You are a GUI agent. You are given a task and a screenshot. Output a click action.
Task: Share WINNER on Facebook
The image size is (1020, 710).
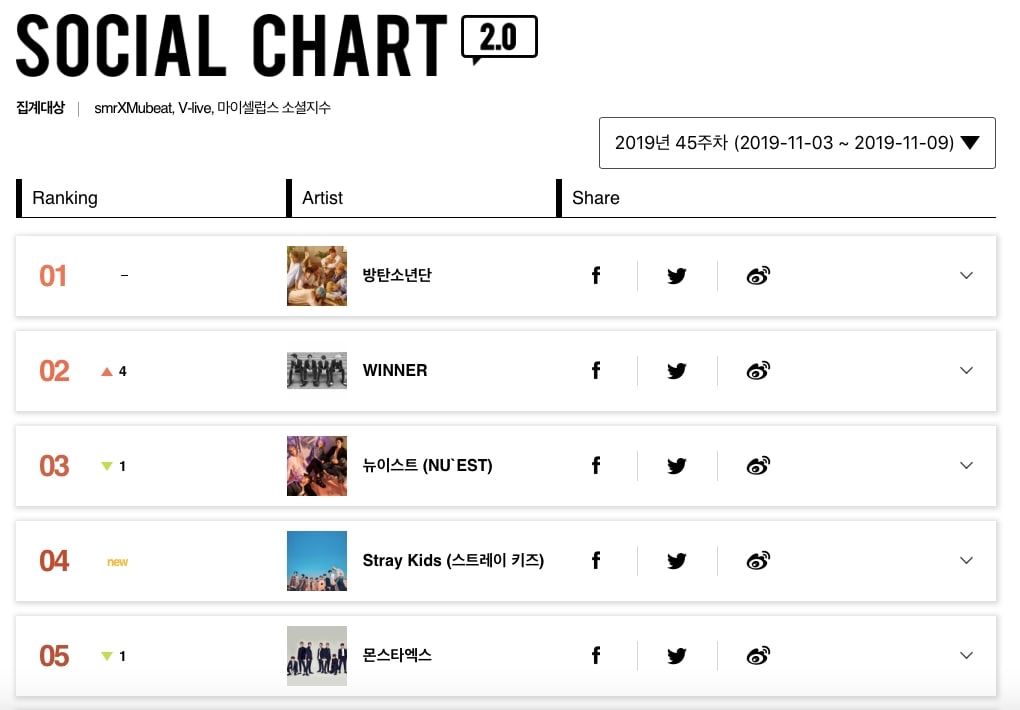tap(596, 371)
